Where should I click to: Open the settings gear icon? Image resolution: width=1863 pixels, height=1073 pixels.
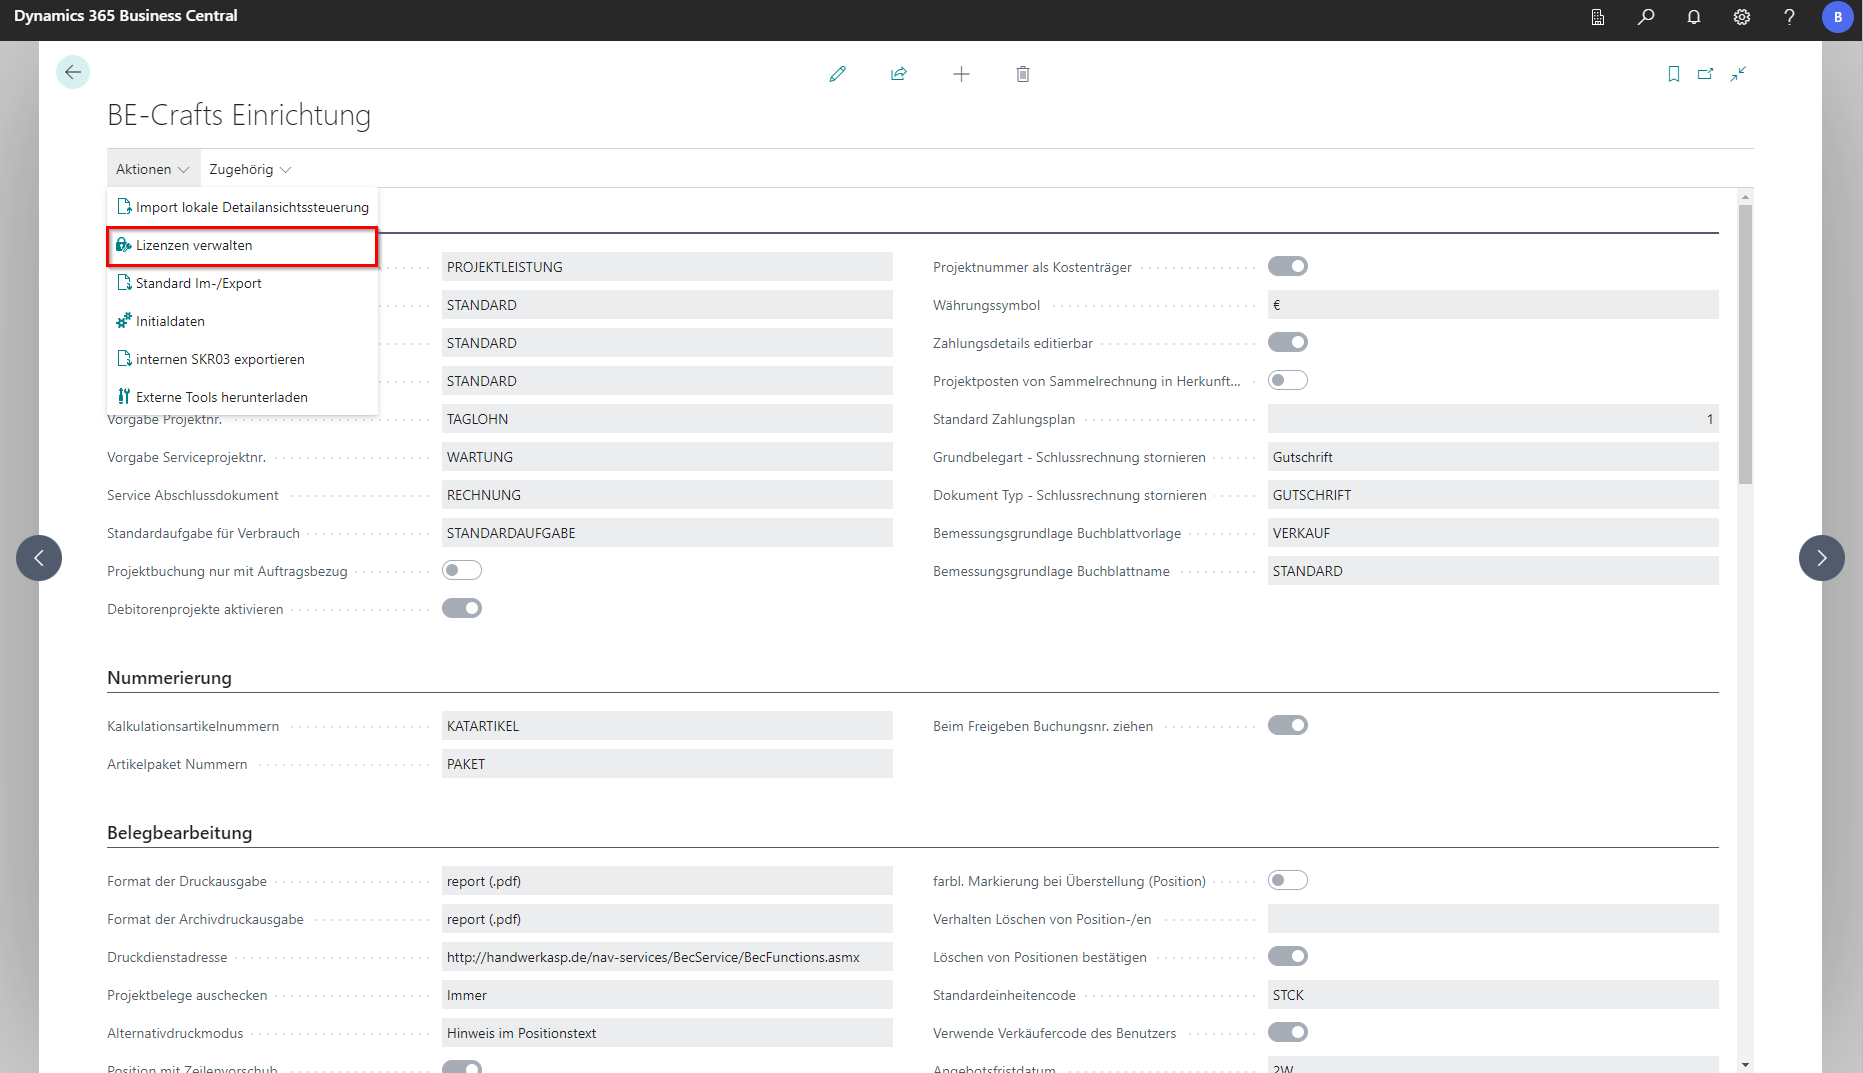point(1741,17)
